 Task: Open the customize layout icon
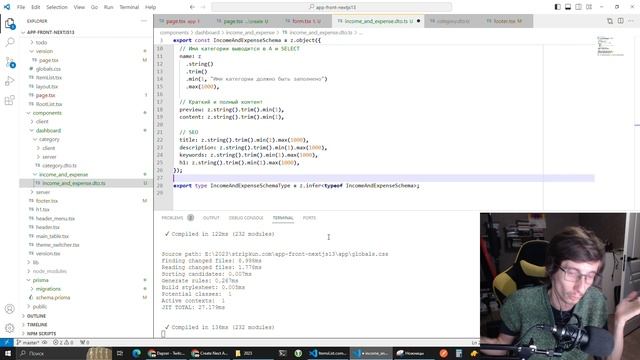(589, 7)
